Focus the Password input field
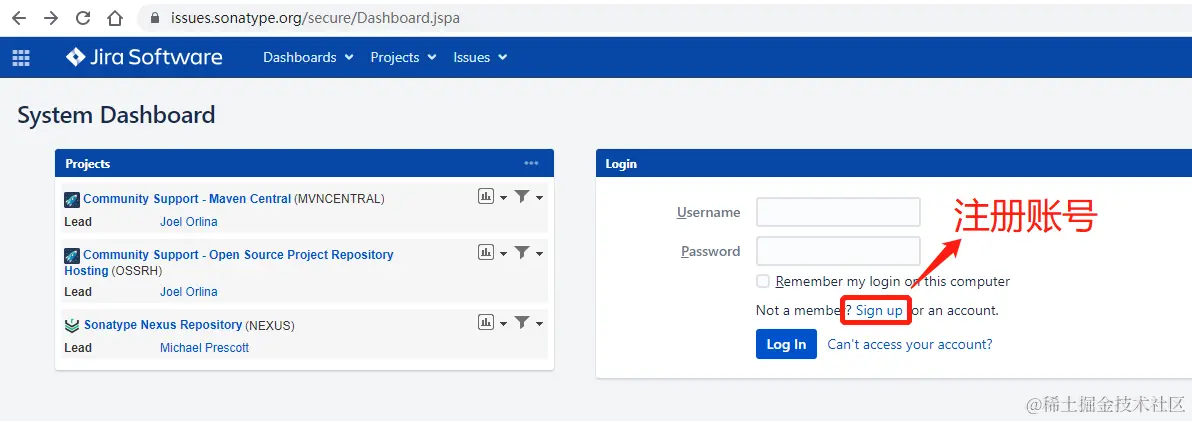 pos(838,251)
